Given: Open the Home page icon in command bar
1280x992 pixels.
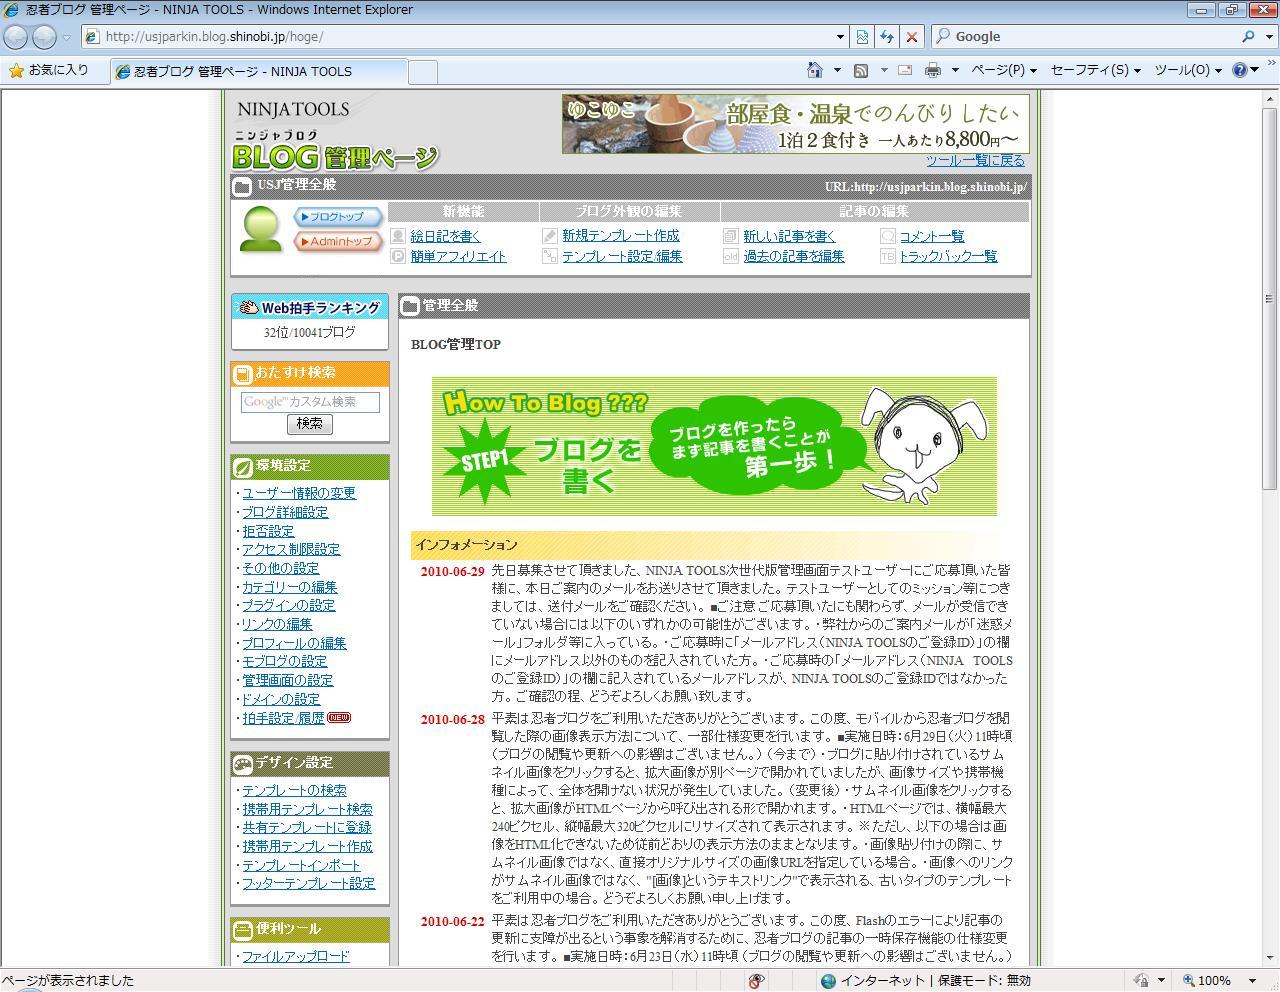Looking at the screenshot, I should tap(815, 70).
